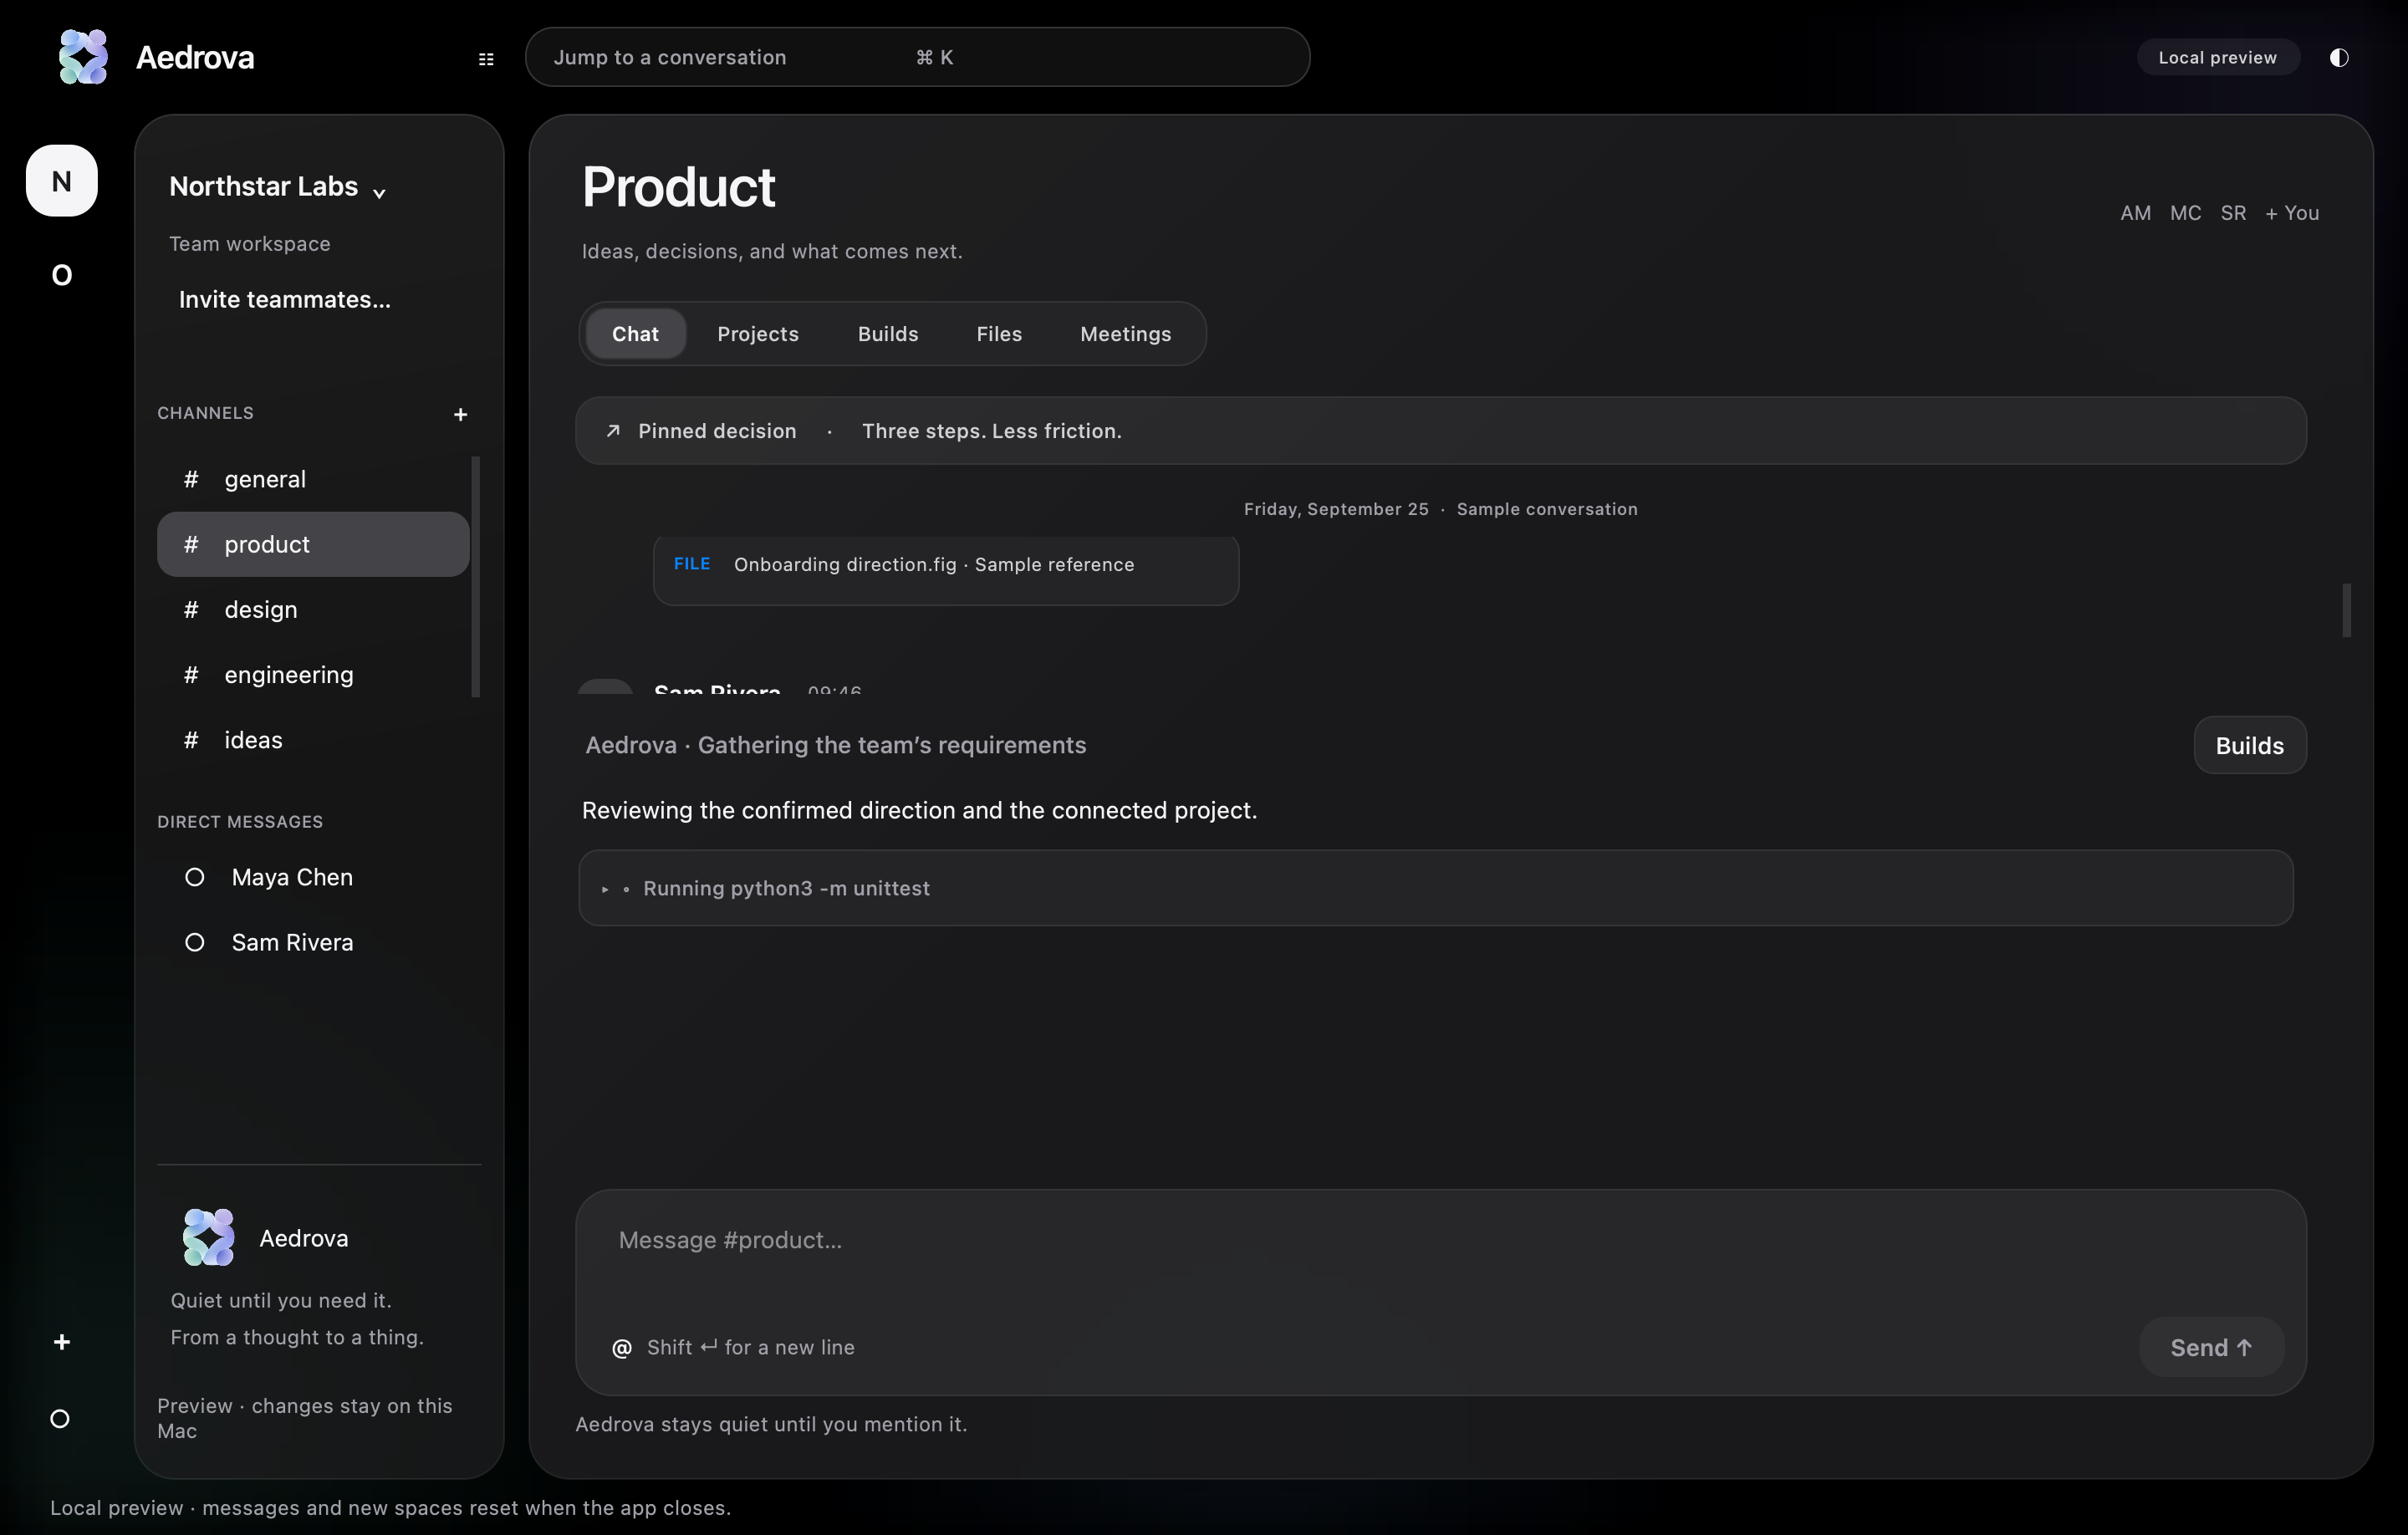Add a workspace with the rail plus icon

62,1342
